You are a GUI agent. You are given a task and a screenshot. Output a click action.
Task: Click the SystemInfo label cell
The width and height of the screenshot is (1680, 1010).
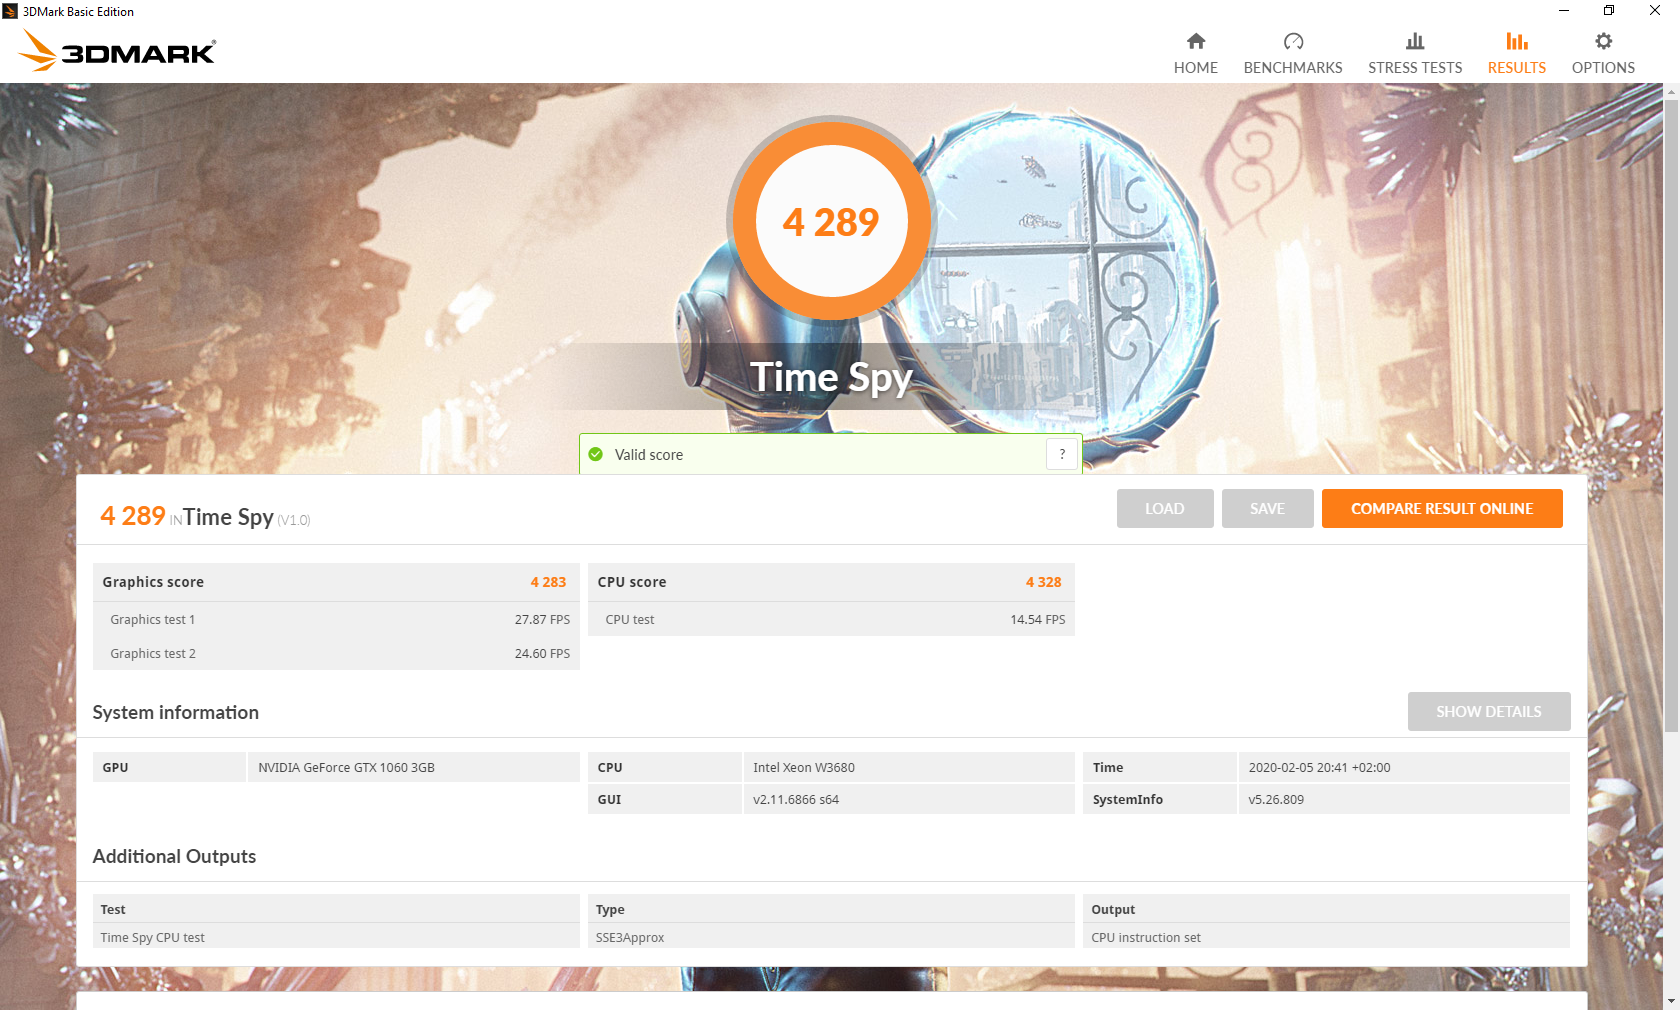(x=1160, y=799)
